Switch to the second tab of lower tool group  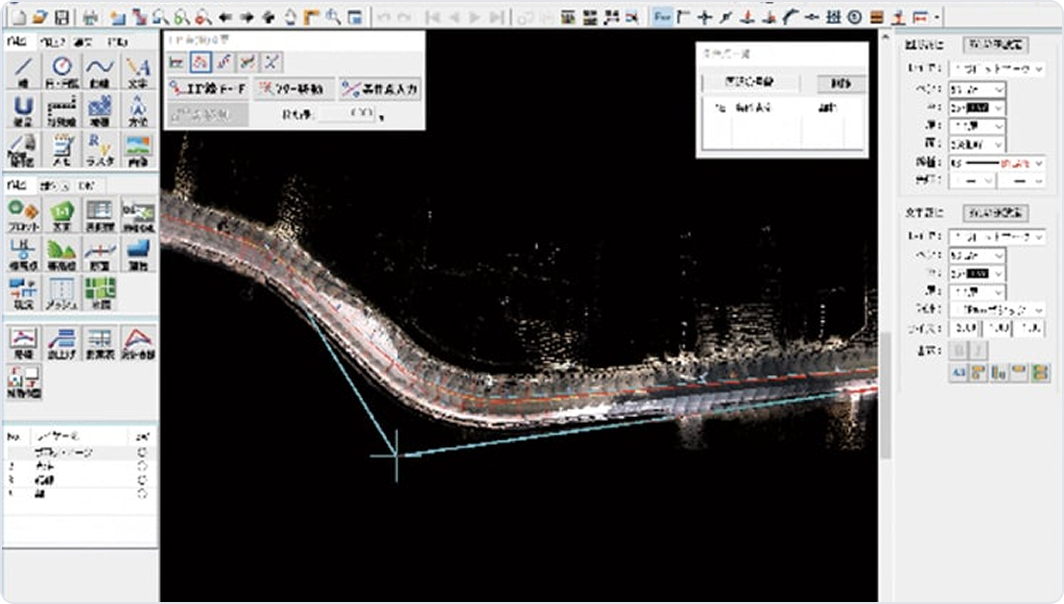pos(54,185)
